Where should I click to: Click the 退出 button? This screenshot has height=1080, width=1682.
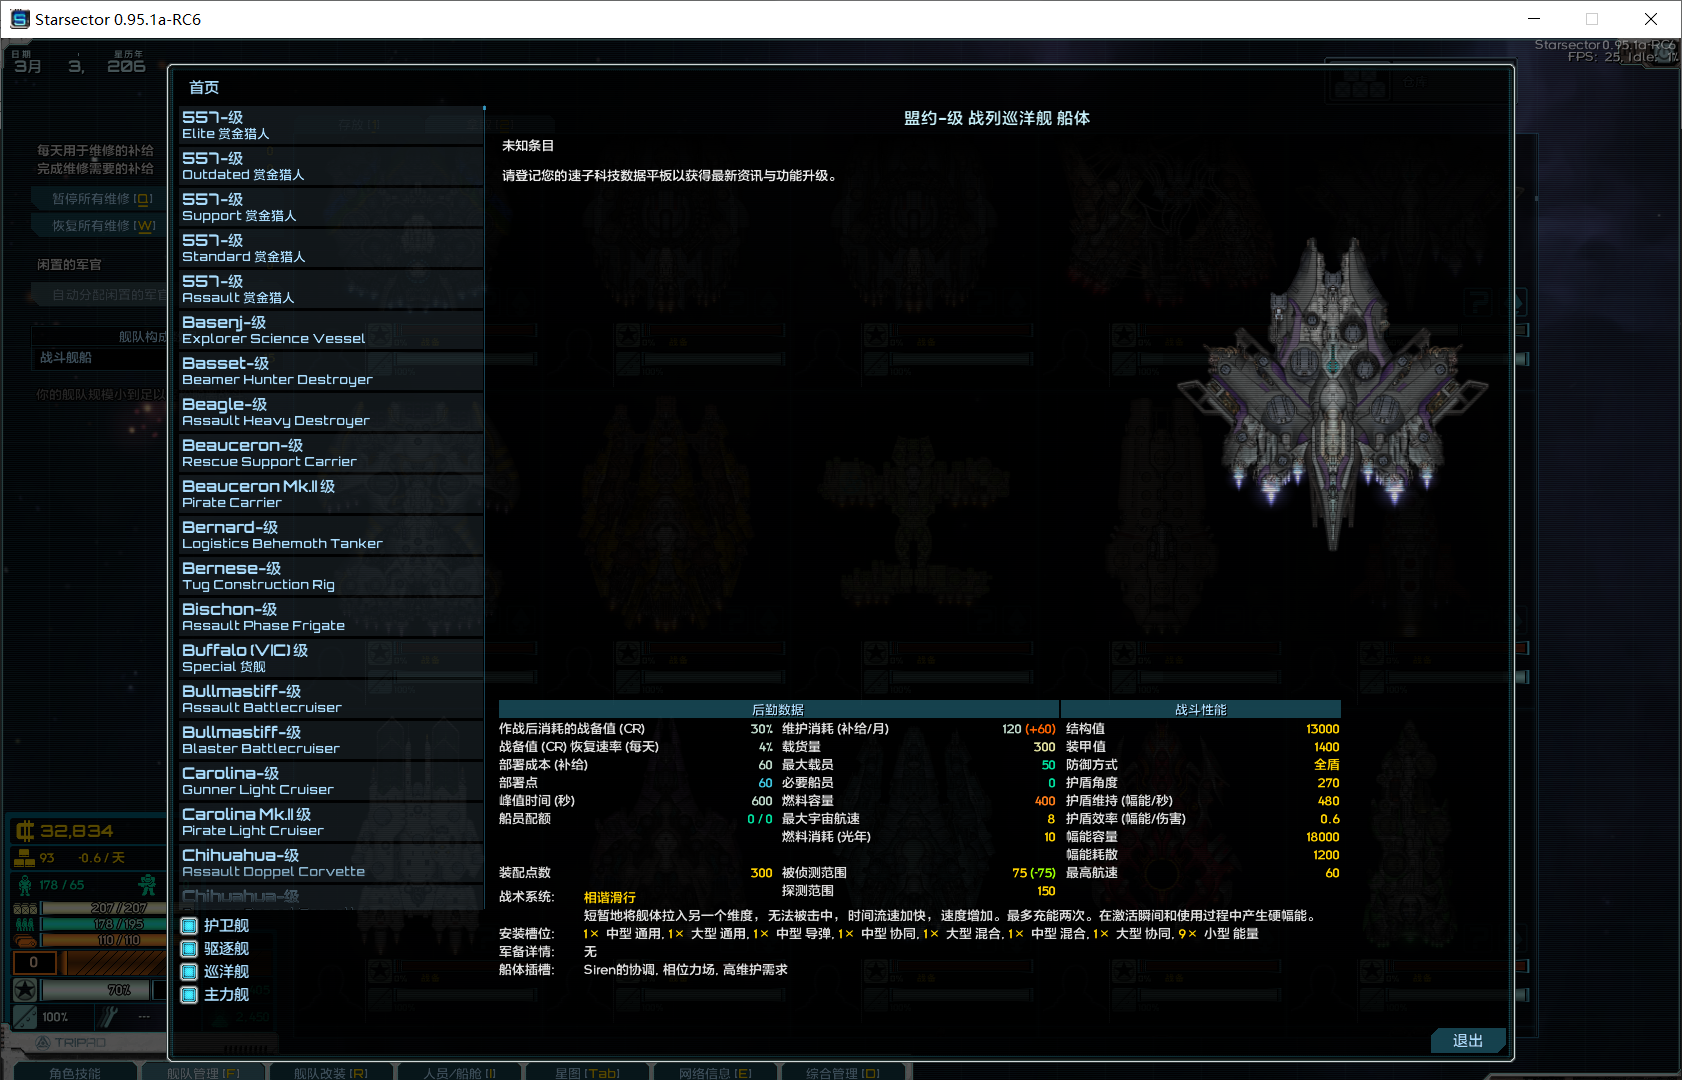[1467, 1041]
